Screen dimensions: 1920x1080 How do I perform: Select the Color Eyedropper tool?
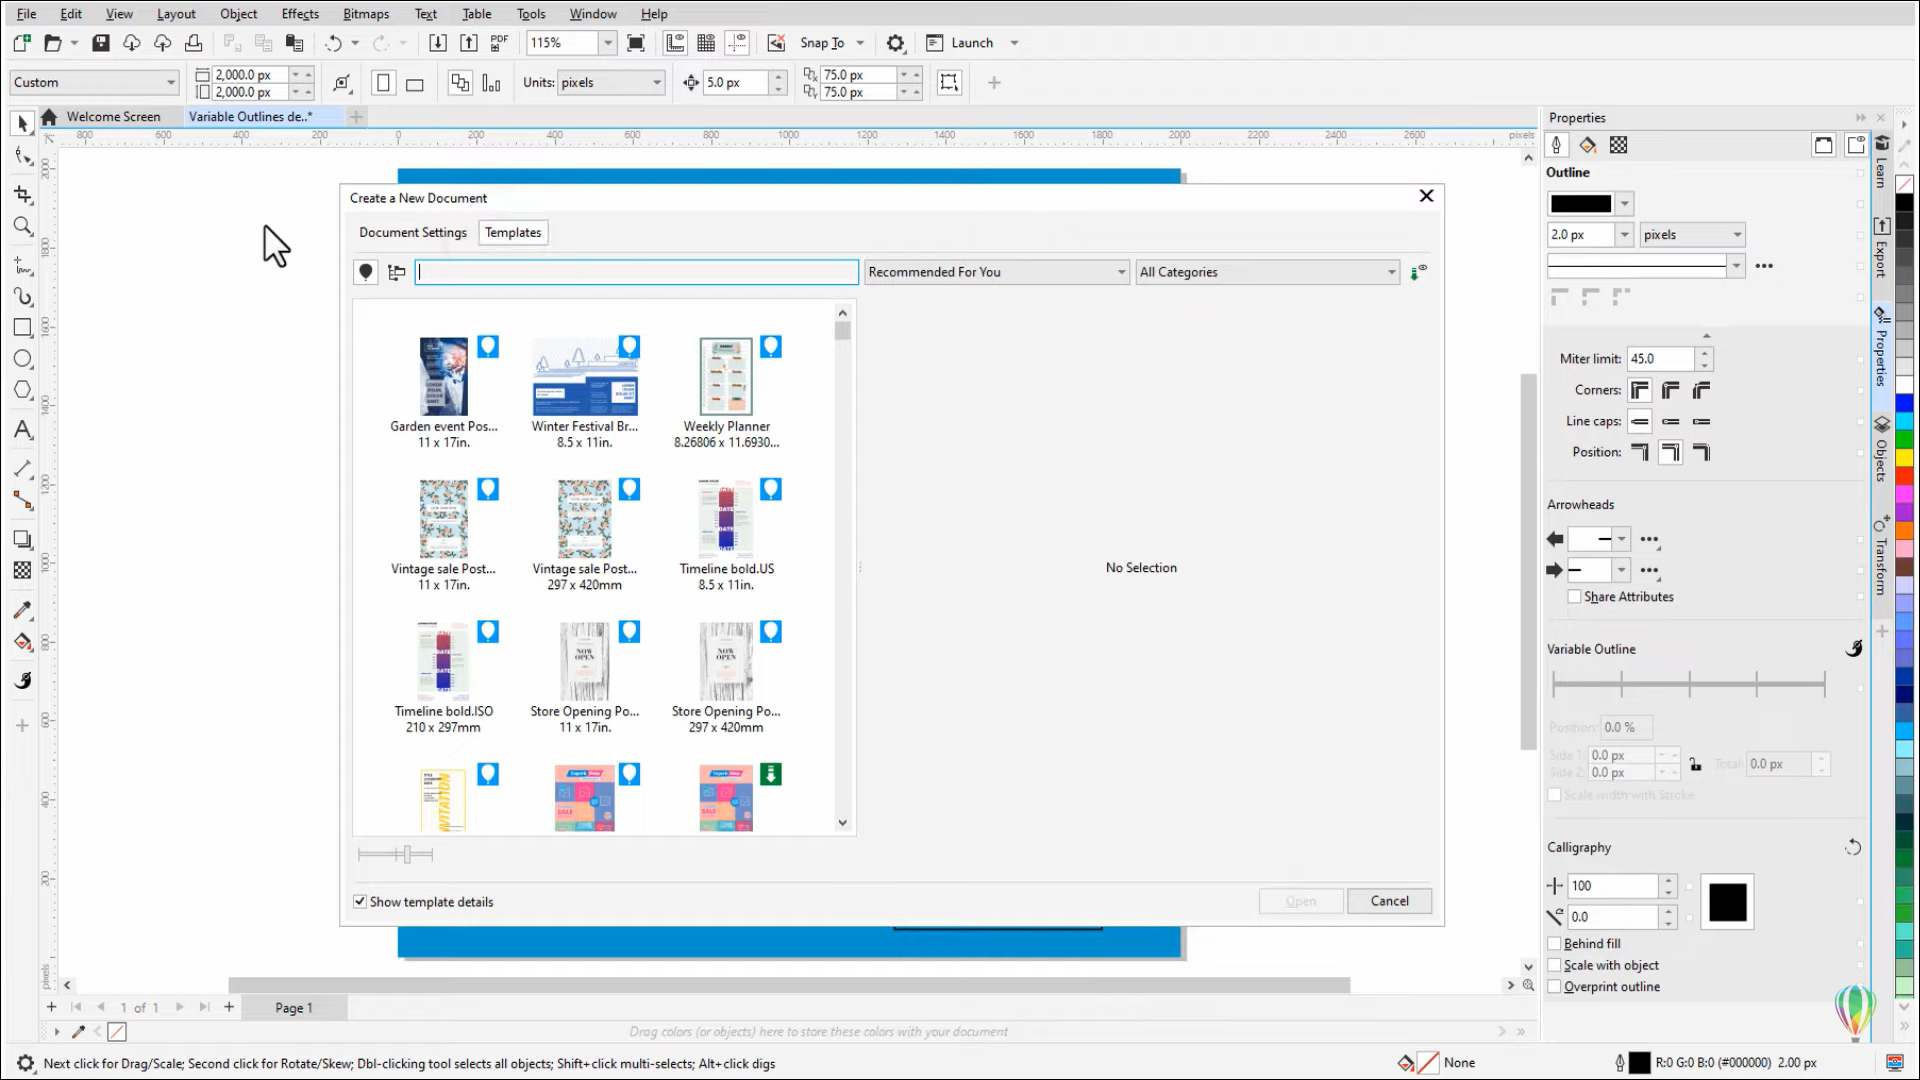coord(22,611)
